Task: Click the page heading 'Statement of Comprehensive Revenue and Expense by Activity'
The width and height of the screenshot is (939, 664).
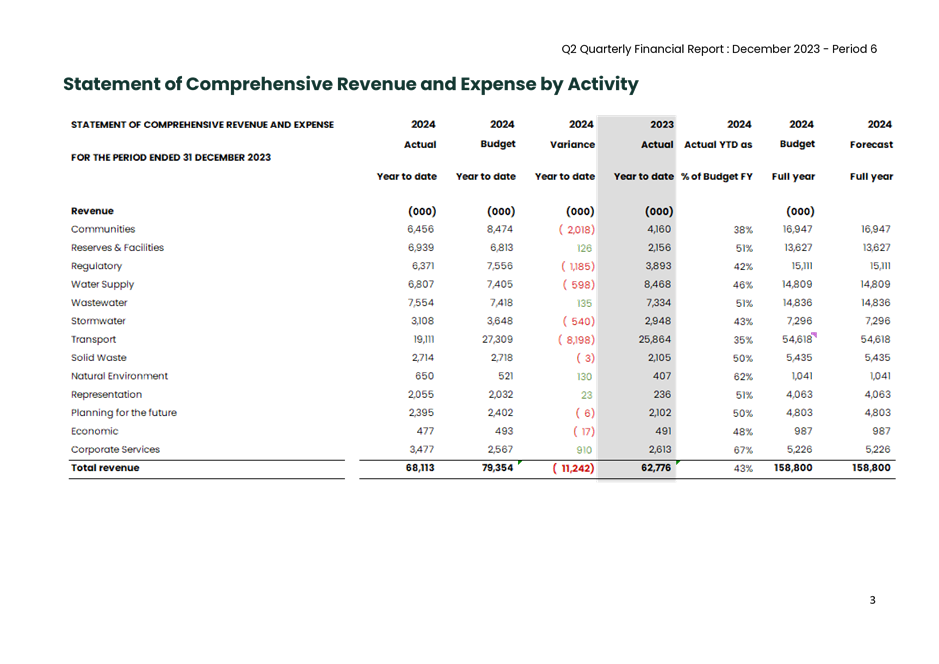Action: [x=350, y=84]
